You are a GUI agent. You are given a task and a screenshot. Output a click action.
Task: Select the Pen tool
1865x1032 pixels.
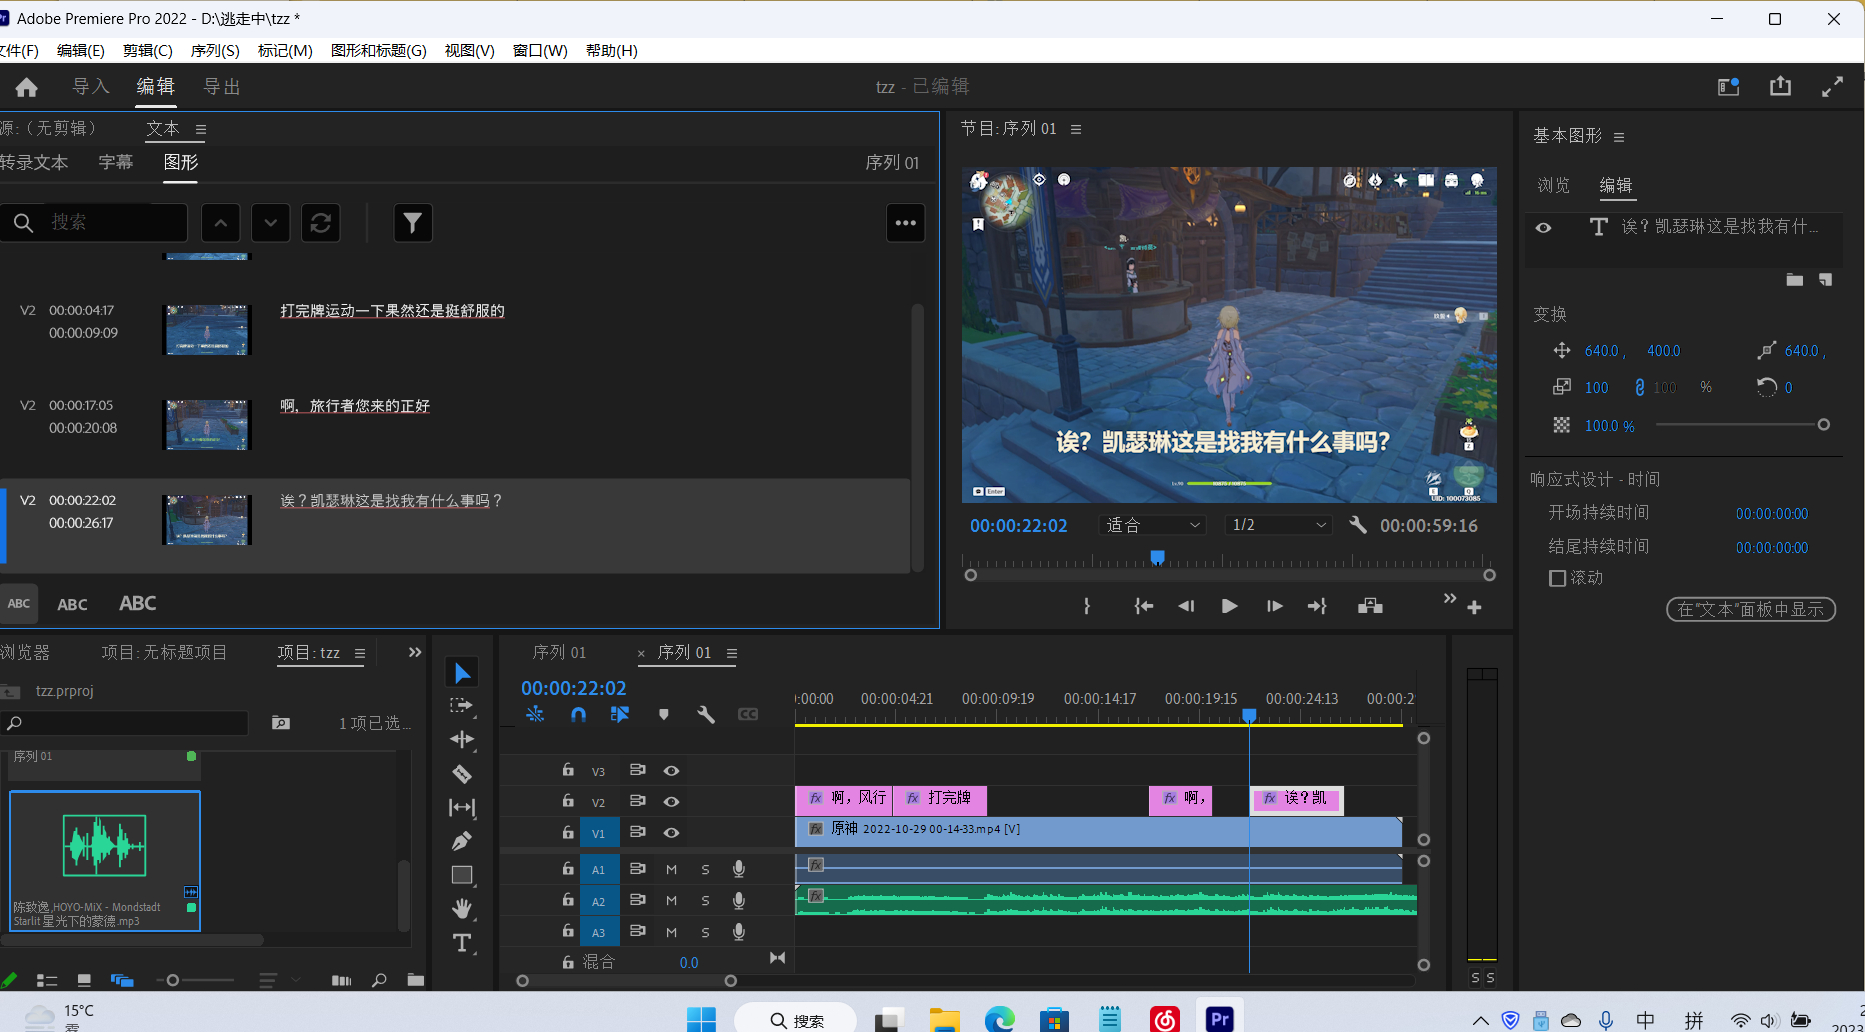462,841
